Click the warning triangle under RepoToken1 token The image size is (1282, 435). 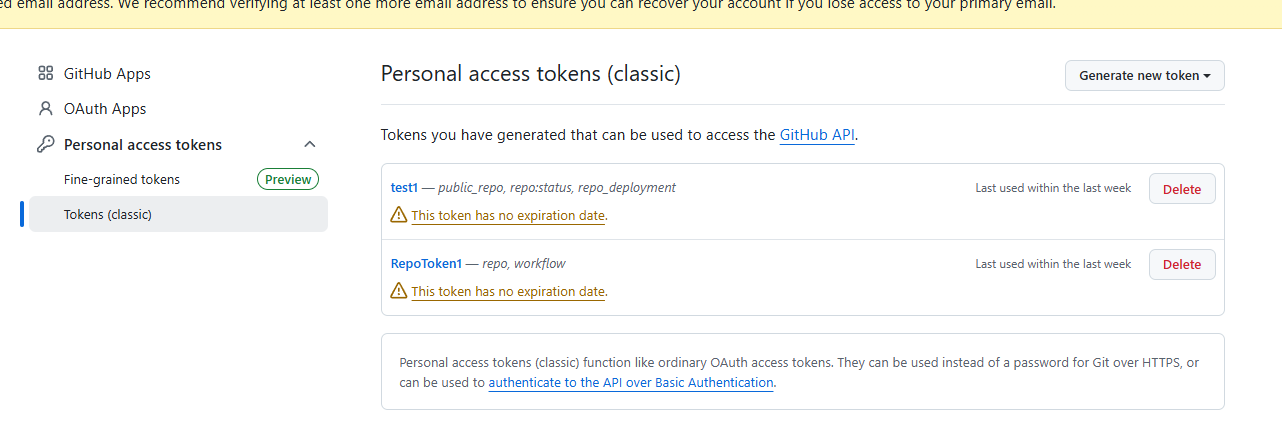coord(399,290)
